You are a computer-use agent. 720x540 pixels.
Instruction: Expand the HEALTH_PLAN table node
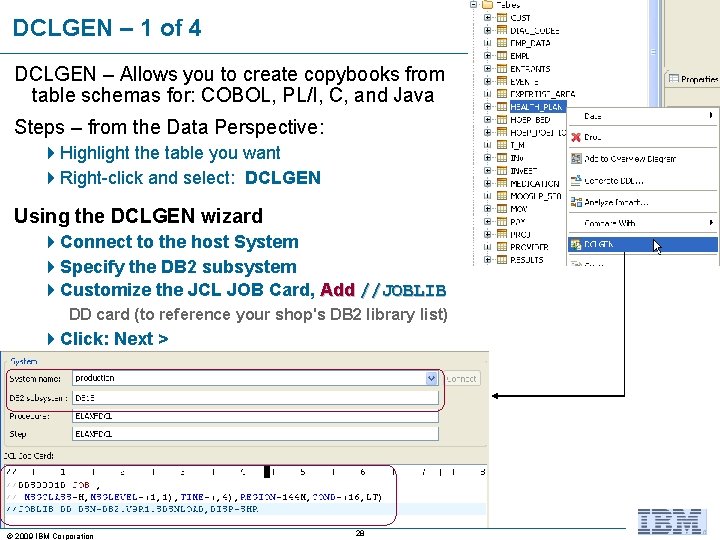tap(488, 107)
